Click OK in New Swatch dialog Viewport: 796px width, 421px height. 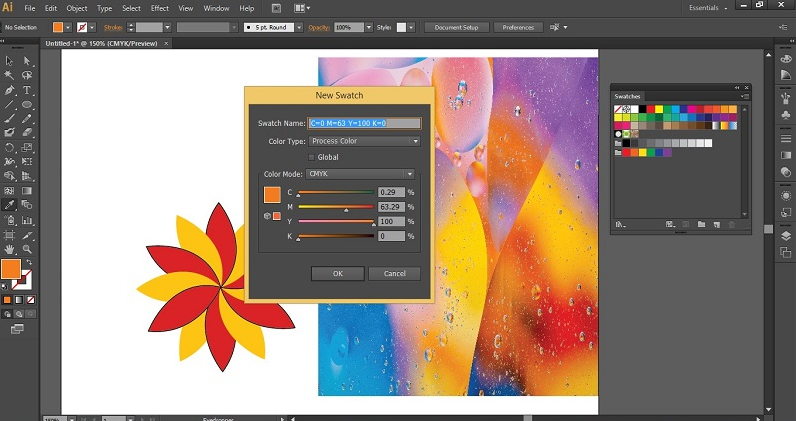(337, 273)
